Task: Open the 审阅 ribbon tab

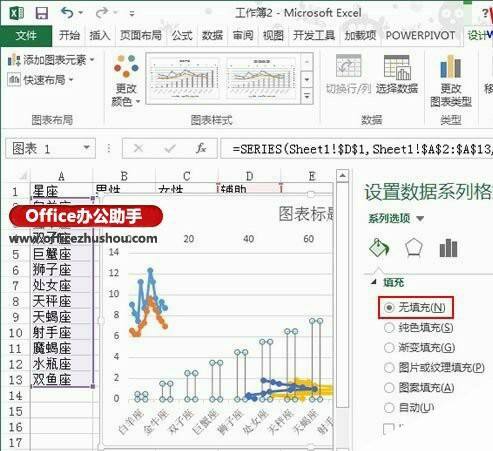Action: click(243, 35)
